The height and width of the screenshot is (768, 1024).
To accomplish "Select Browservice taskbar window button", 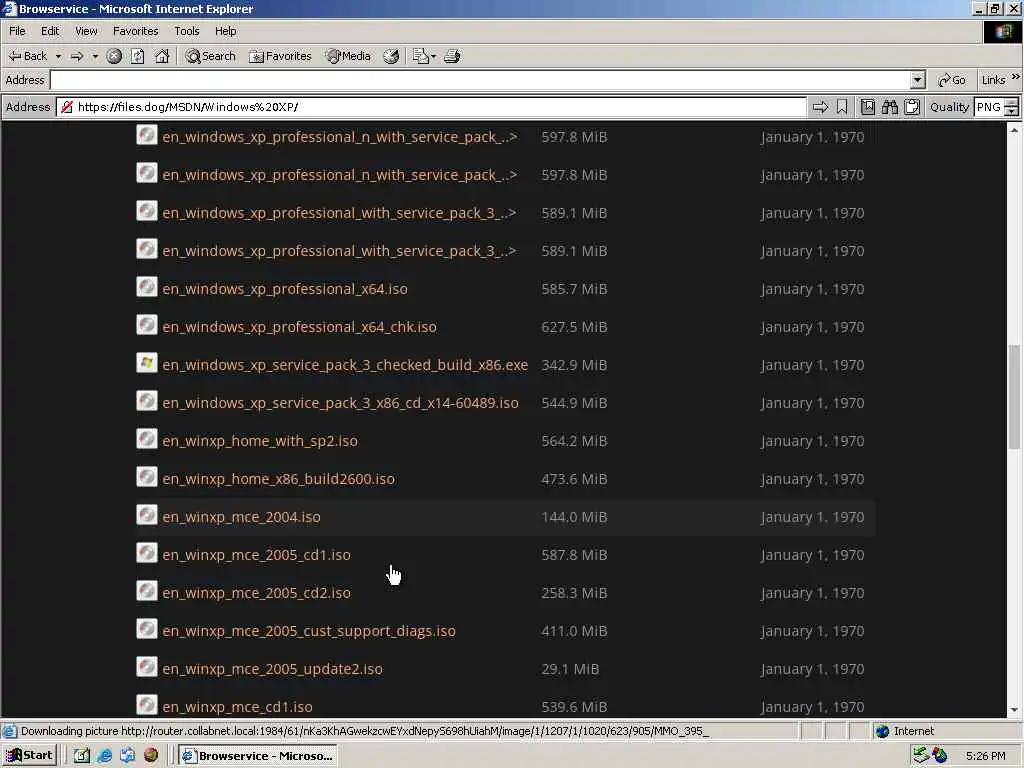I will (259, 756).
